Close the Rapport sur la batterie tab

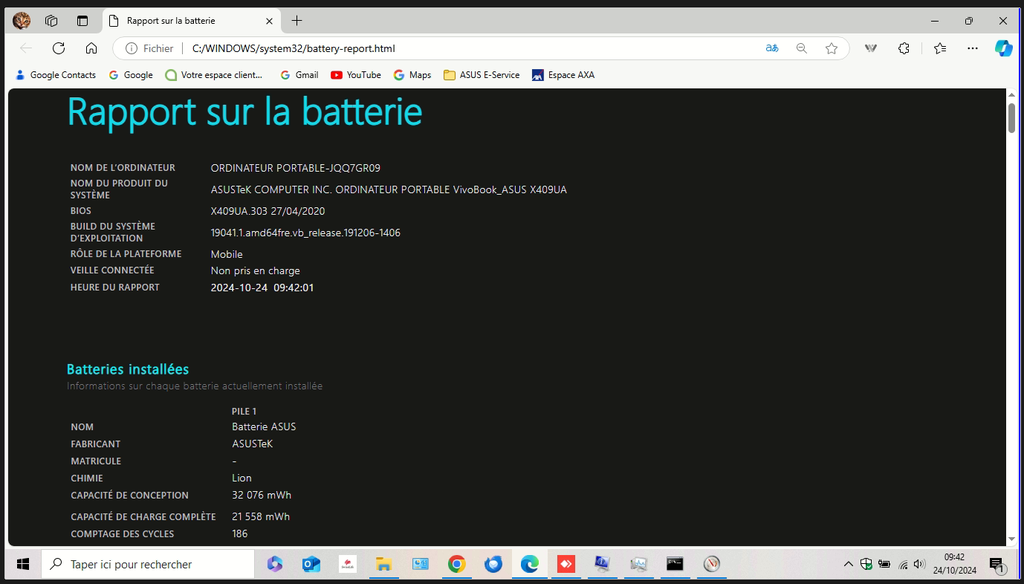(270, 21)
